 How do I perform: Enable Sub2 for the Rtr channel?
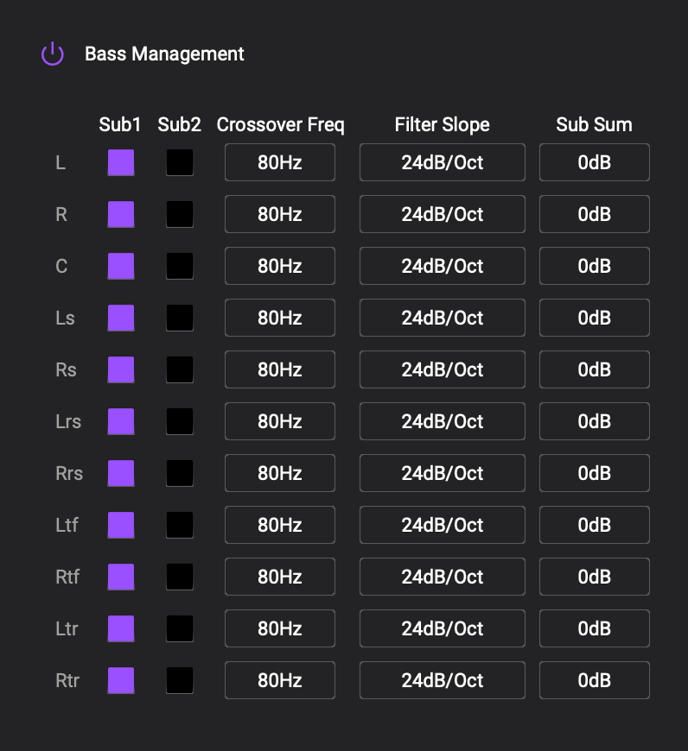[180, 680]
